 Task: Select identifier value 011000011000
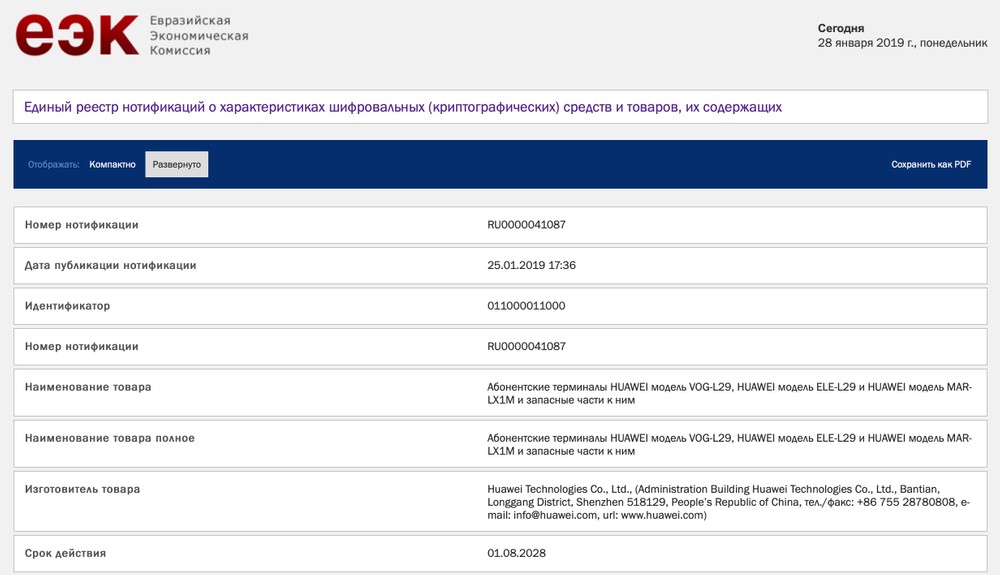tap(526, 306)
